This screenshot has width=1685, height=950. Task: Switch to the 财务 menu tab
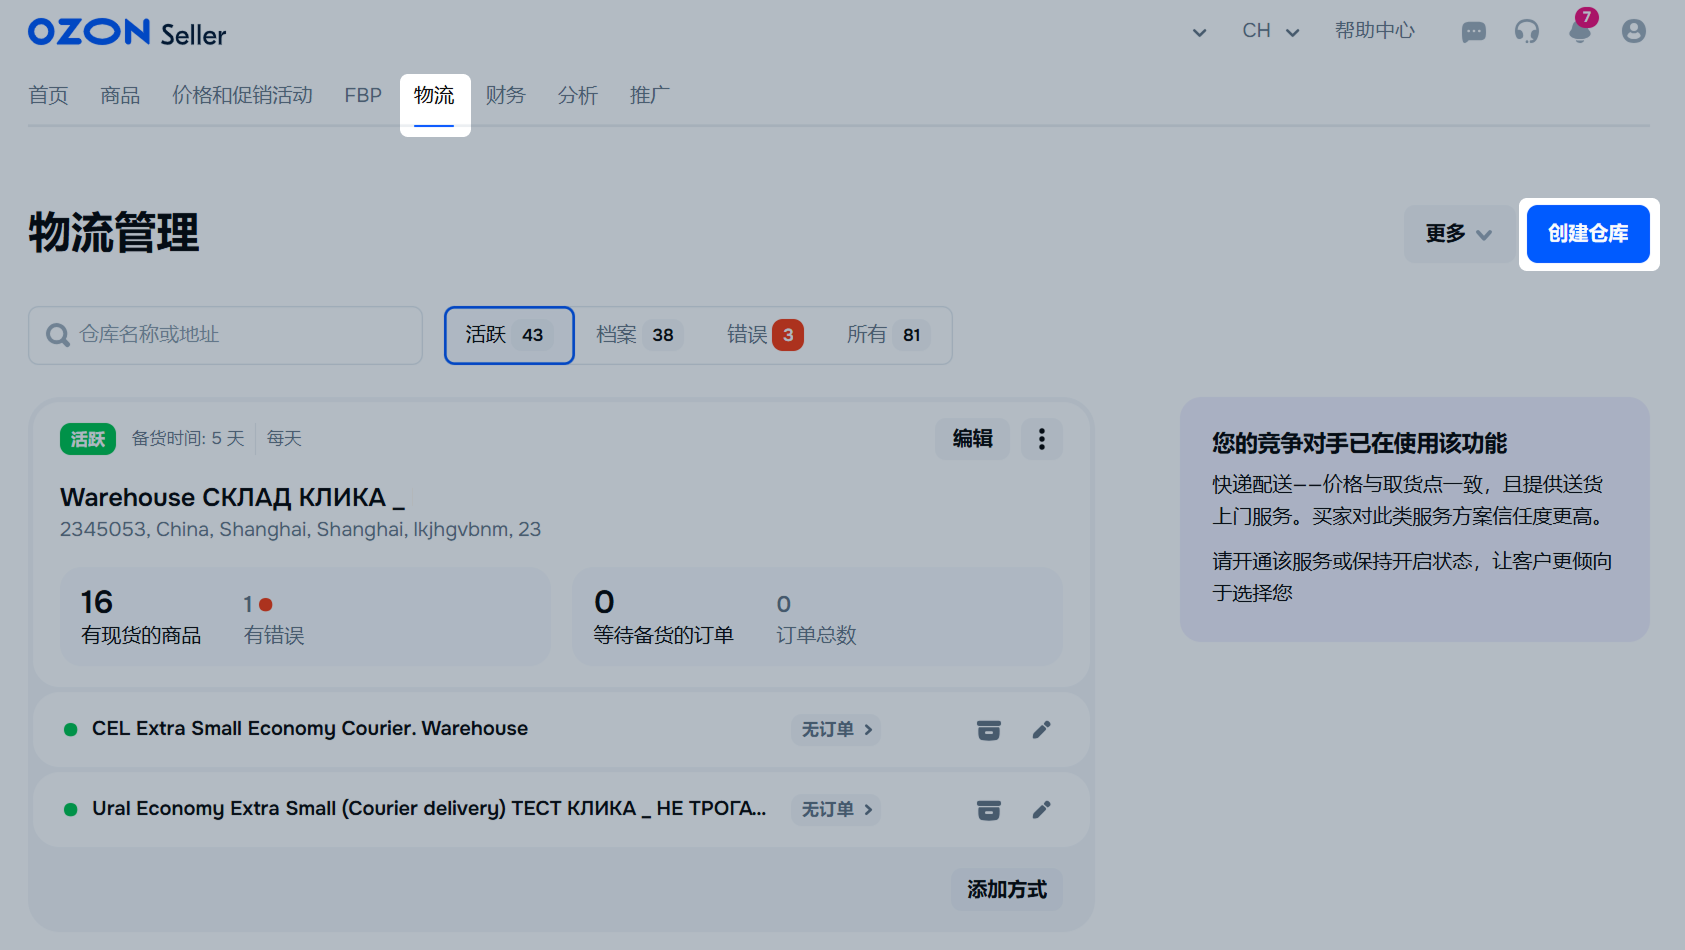pos(505,96)
